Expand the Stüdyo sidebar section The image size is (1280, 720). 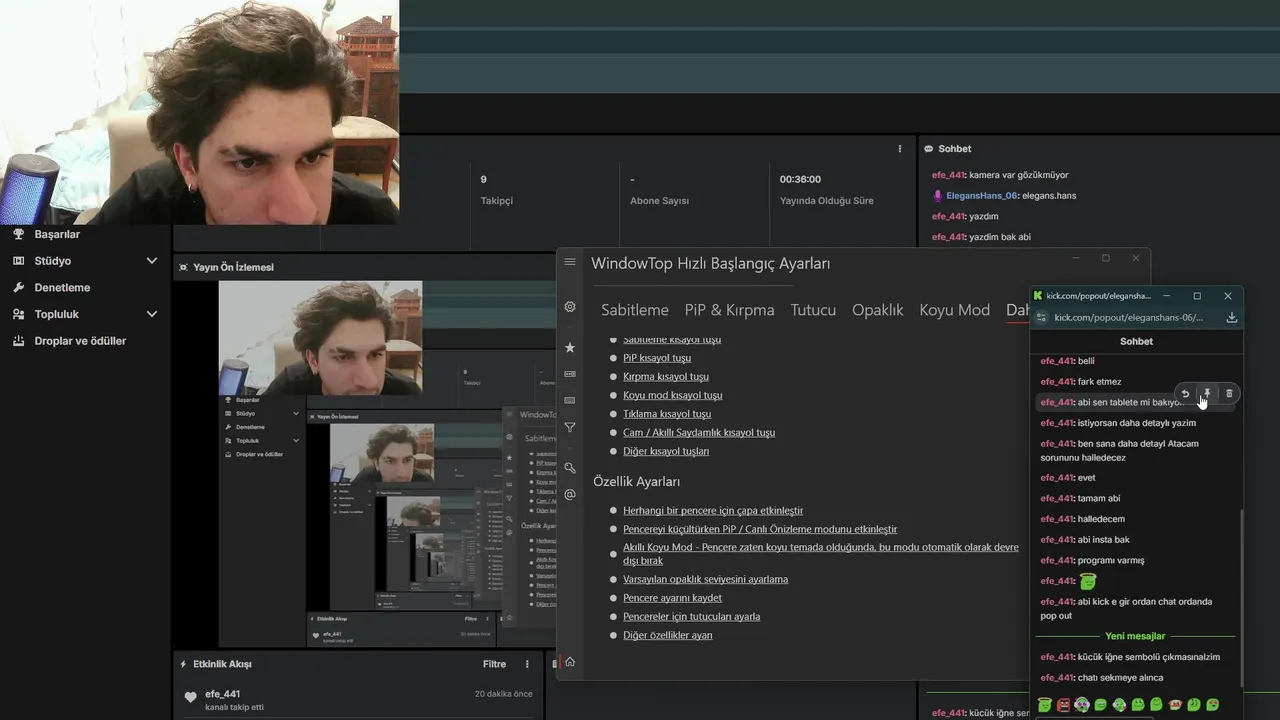[x=152, y=261]
